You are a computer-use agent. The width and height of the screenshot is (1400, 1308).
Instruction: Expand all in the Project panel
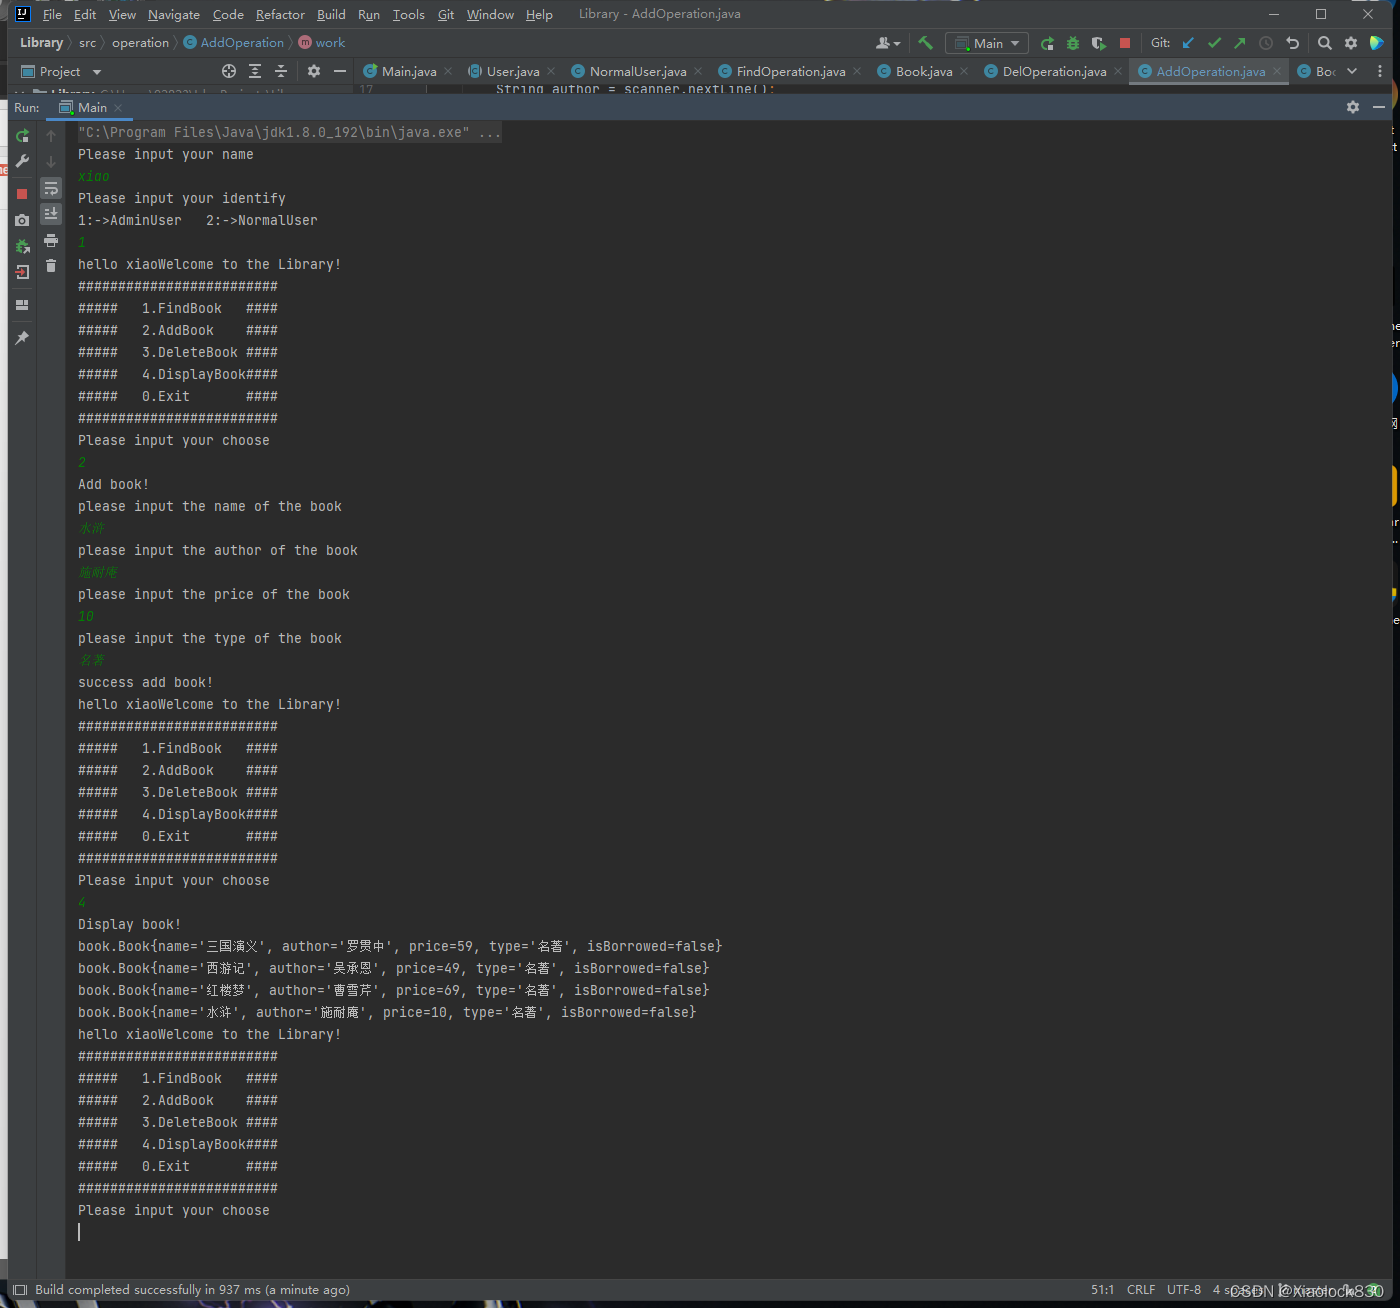click(x=255, y=71)
